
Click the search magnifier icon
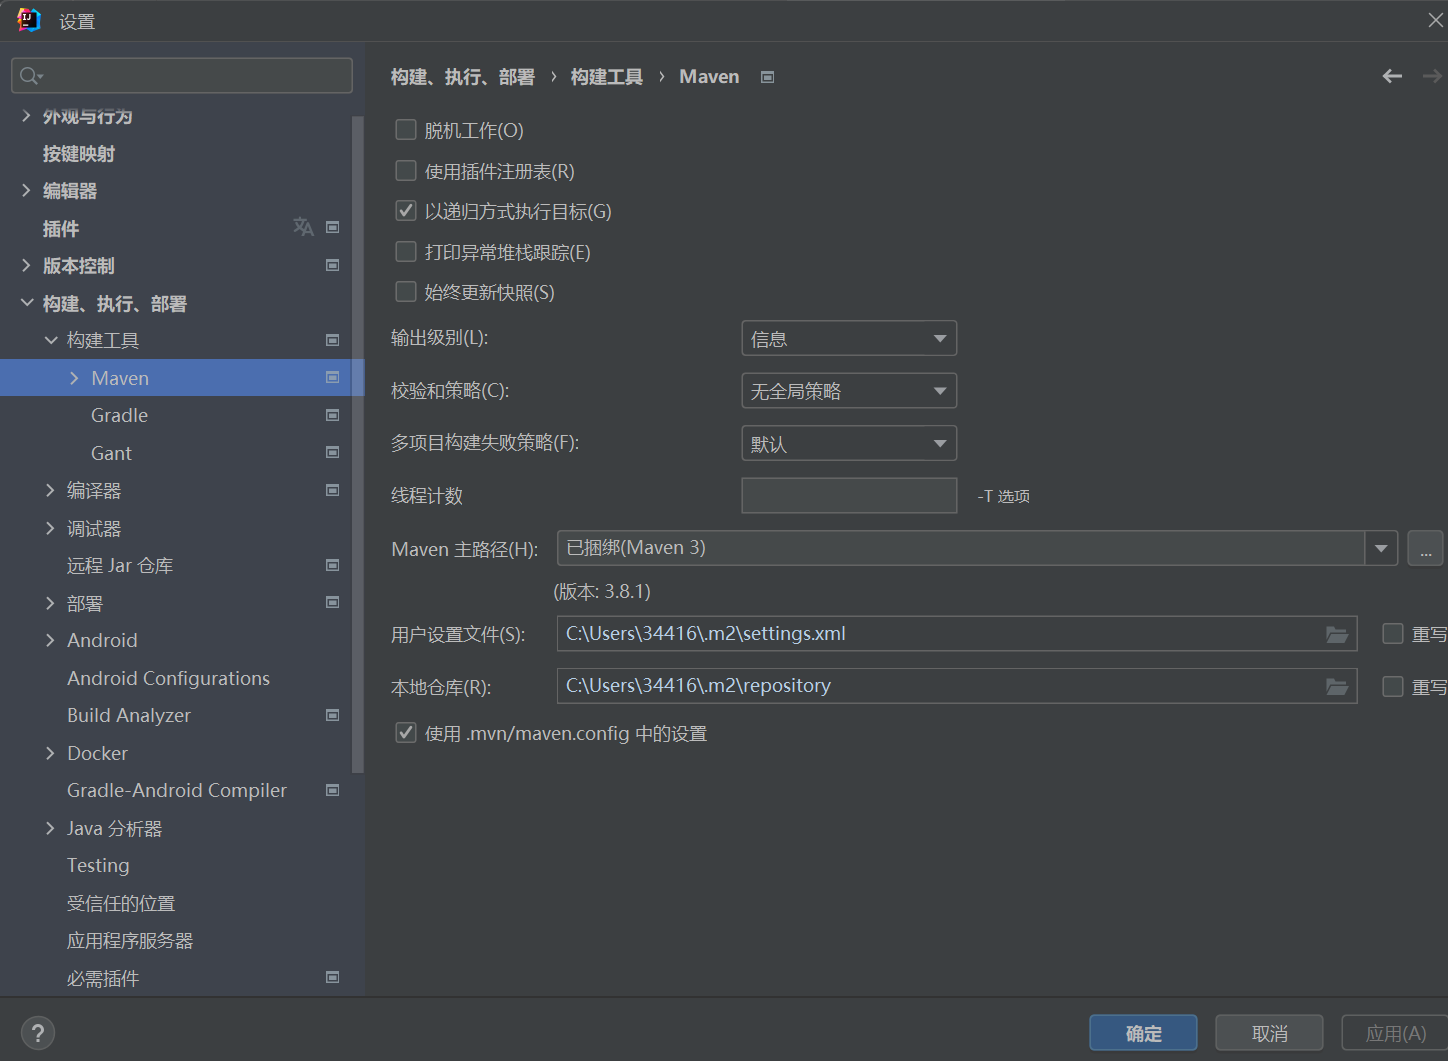pyautogui.click(x=31, y=76)
